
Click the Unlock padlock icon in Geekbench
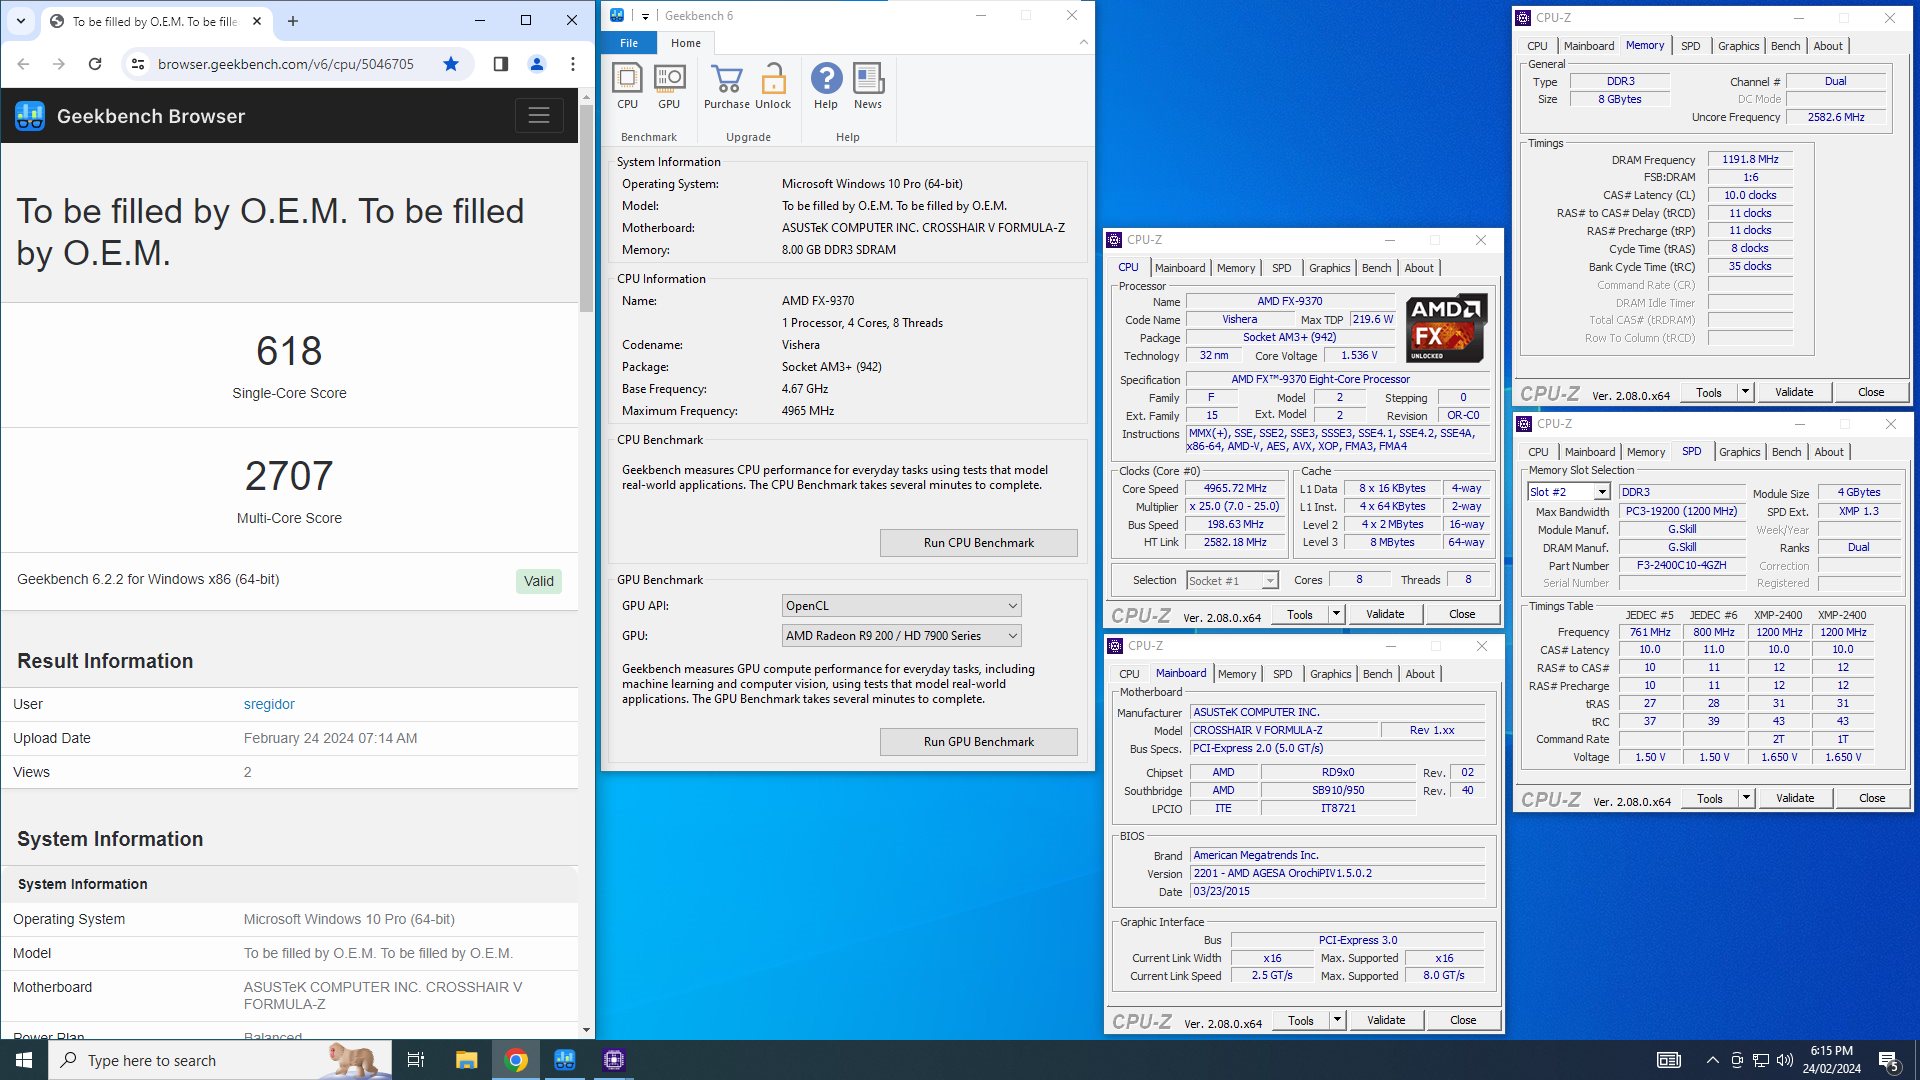click(773, 87)
